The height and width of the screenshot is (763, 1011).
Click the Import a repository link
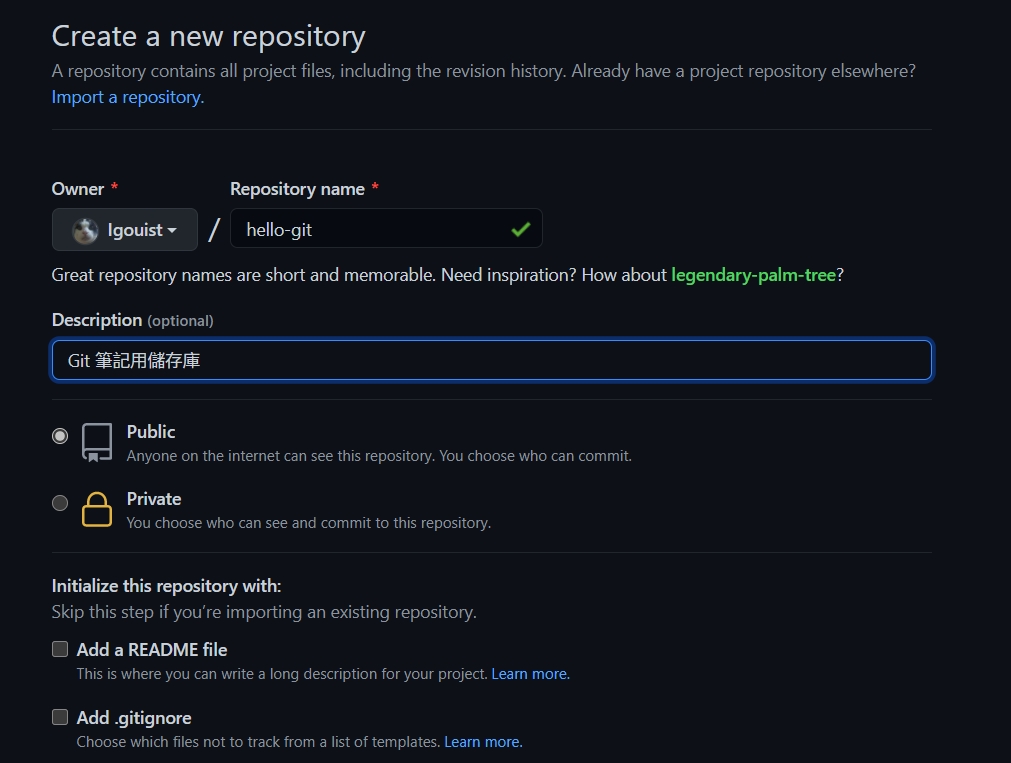click(x=127, y=97)
